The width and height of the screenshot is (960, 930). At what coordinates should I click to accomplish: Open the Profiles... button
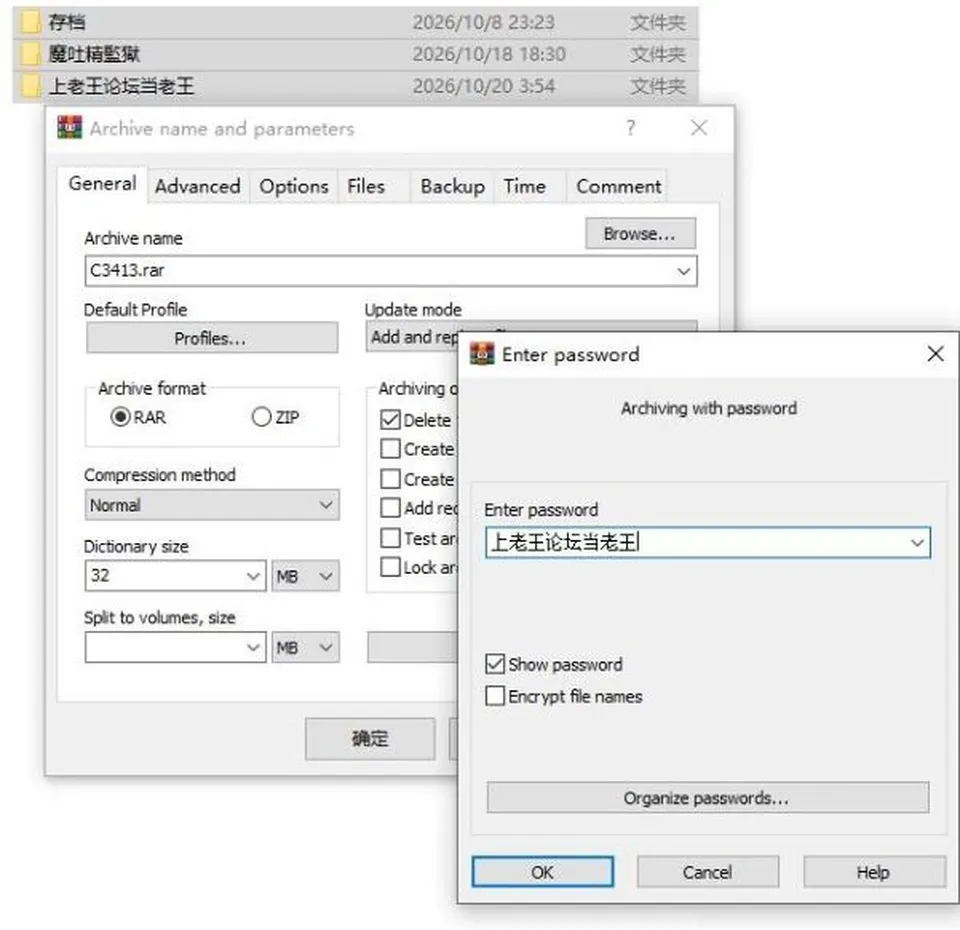click(212, 337)
